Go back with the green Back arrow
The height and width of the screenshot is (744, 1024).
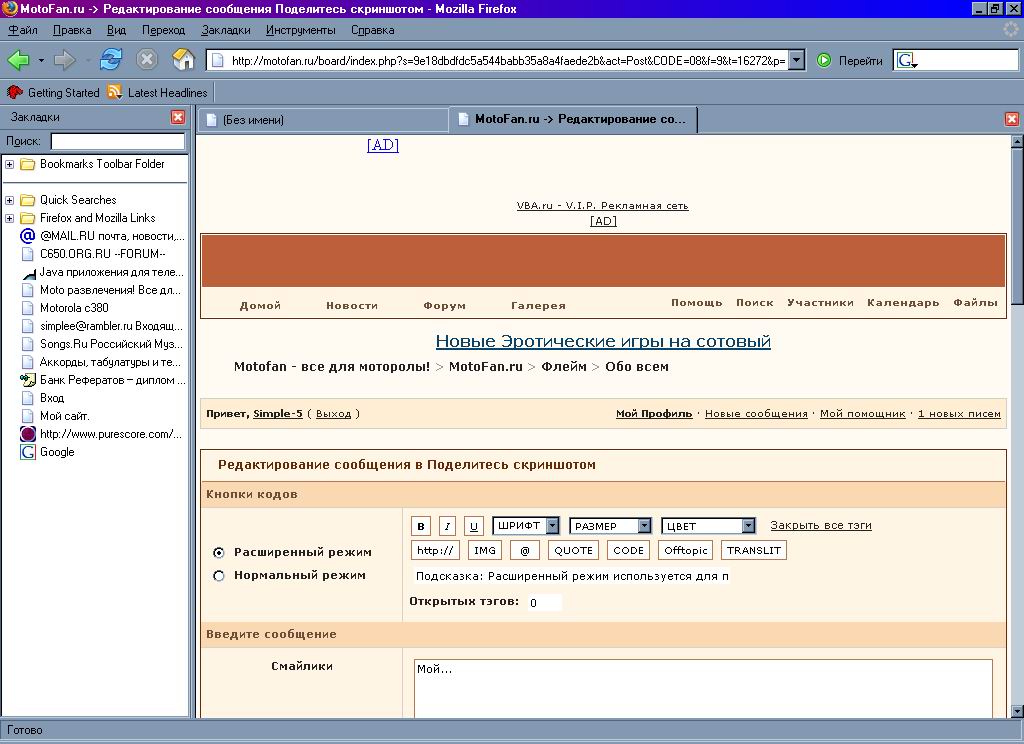click(18, 60)
